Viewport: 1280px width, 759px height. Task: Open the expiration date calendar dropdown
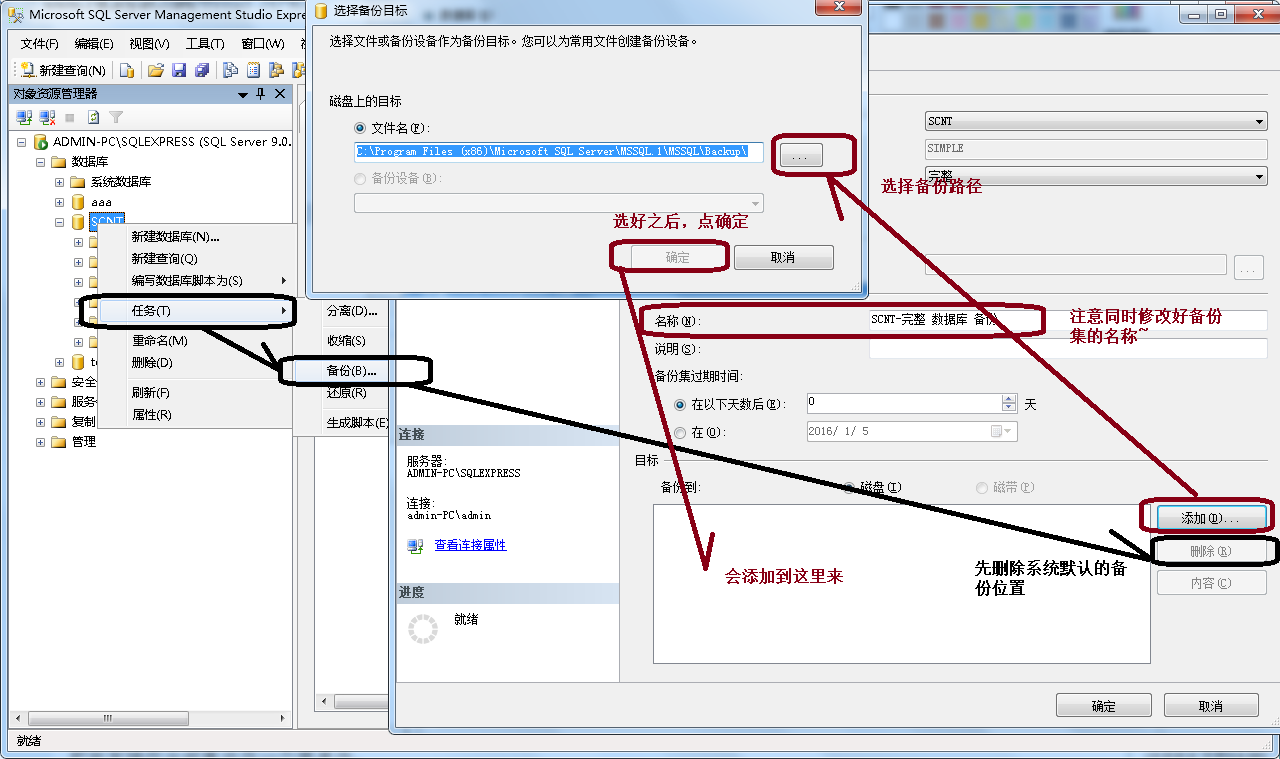pyautogui.click(x=1003, y=432)
